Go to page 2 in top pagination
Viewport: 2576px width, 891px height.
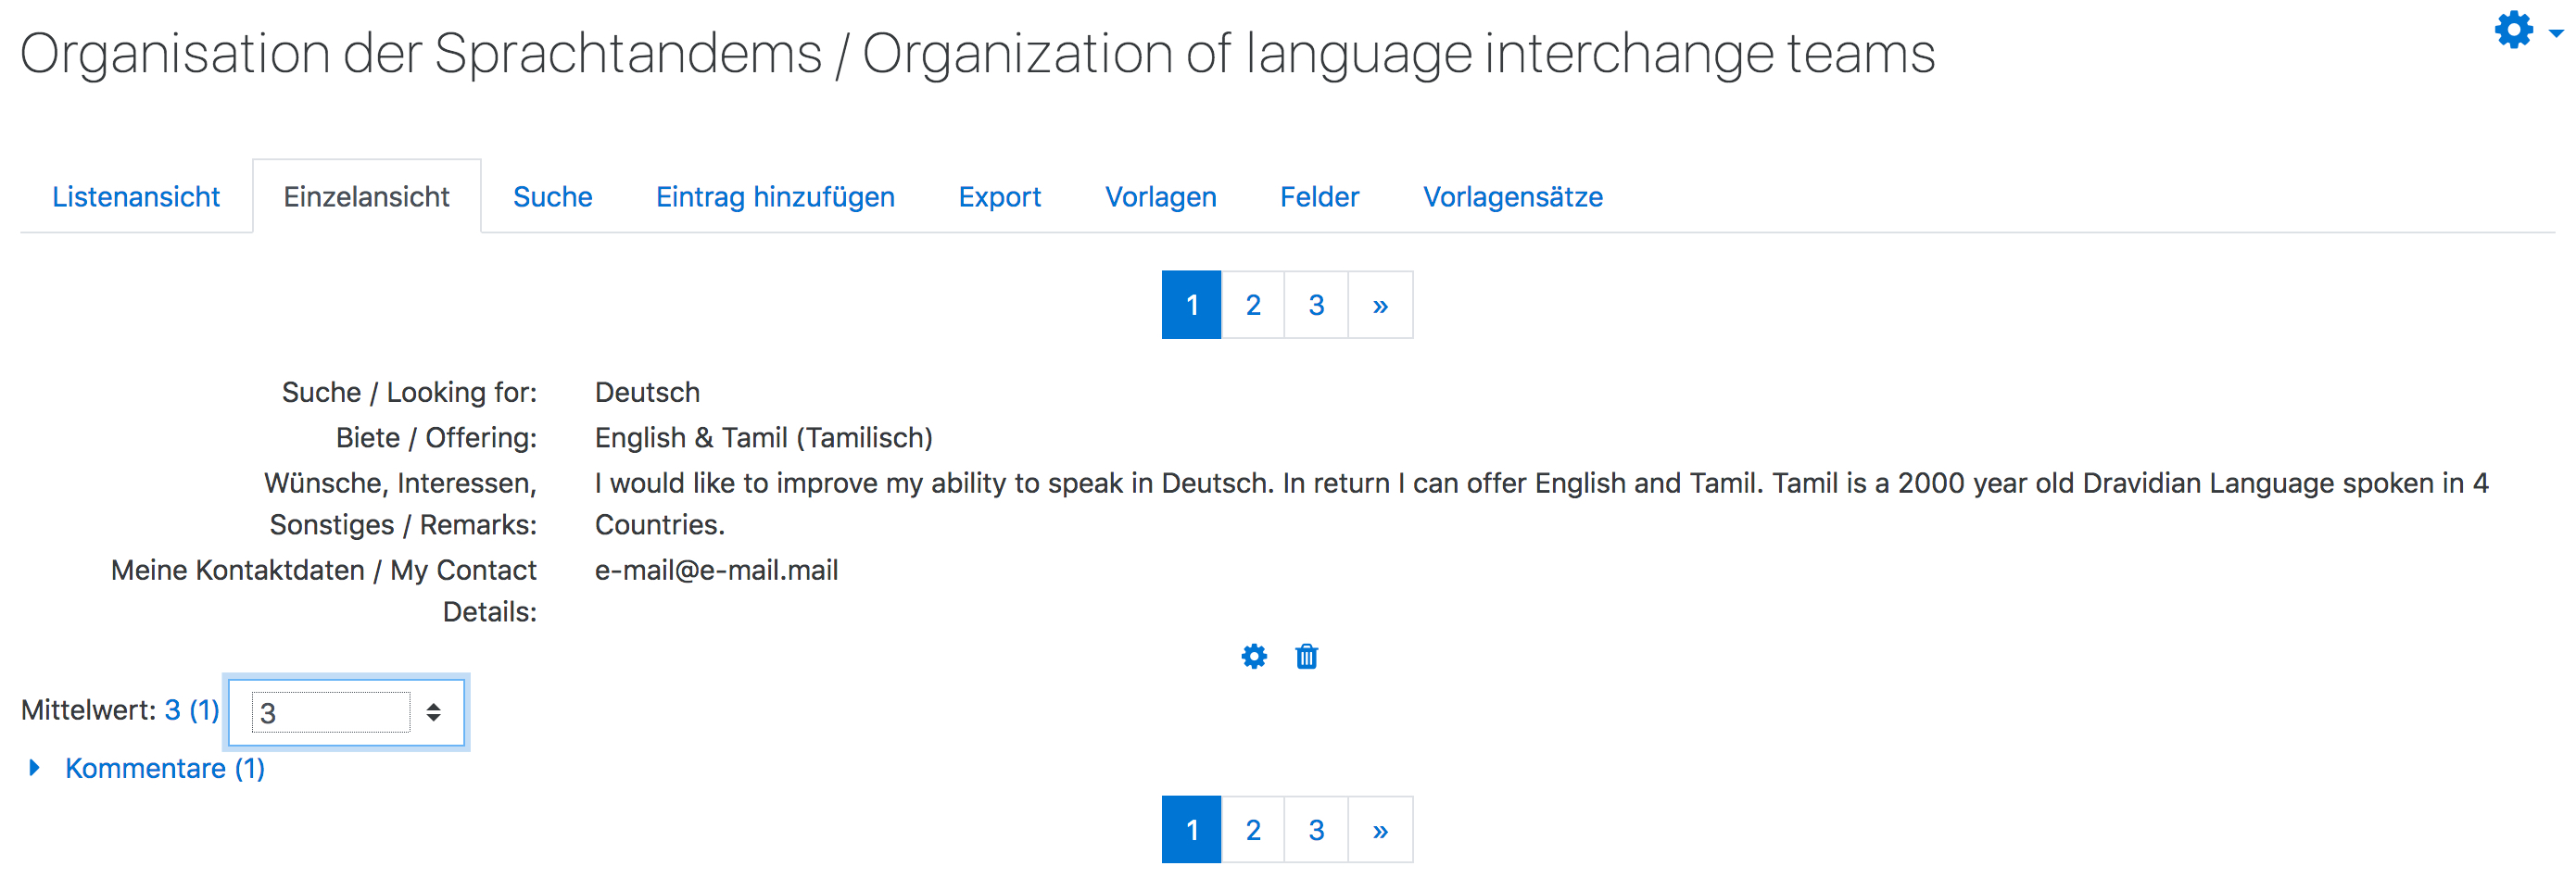click(1253, 305)
